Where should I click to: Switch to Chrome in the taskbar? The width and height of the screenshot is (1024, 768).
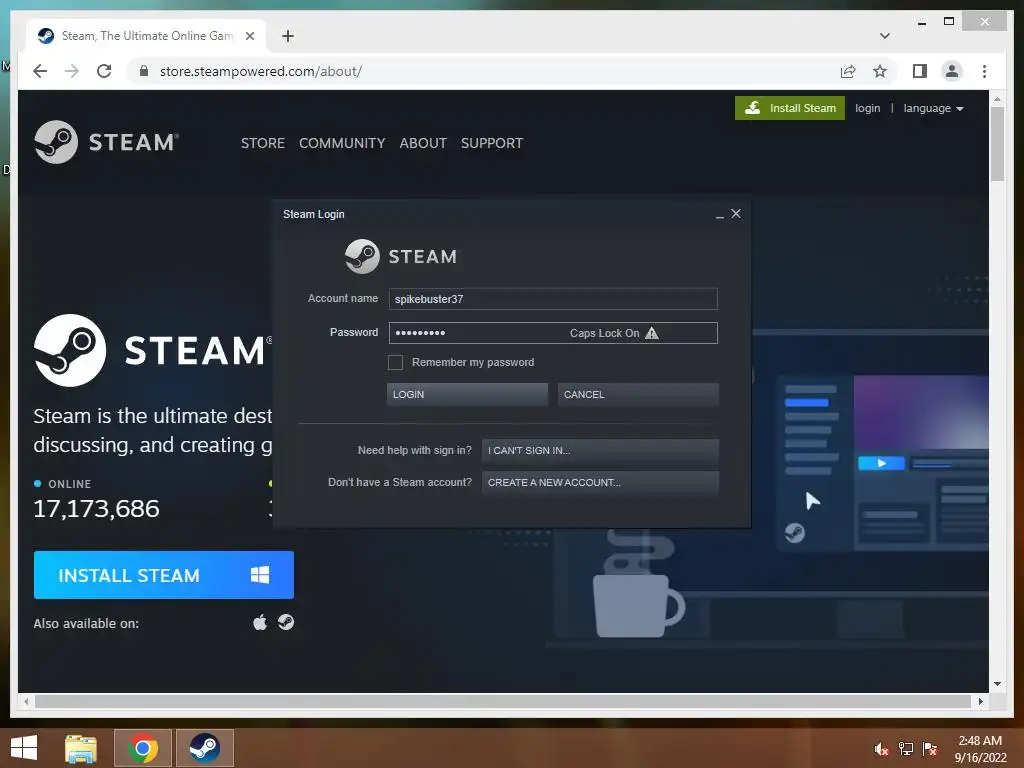pyautogui.click(x=142, y=748)
